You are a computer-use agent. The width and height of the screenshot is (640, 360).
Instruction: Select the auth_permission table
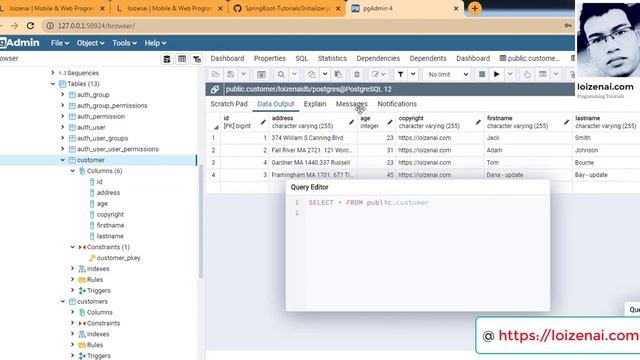click(x=101, y=116)
